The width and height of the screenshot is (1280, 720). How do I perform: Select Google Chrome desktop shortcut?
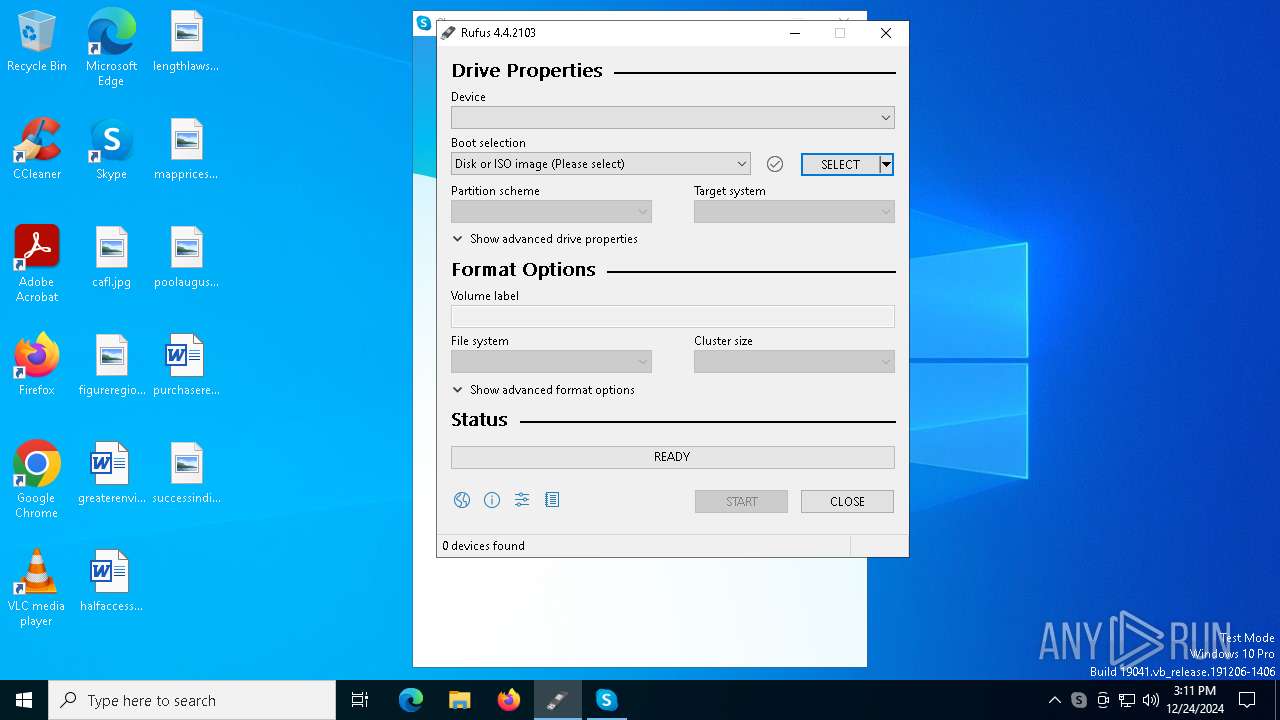pyautogui.click(x=37, y=480)
